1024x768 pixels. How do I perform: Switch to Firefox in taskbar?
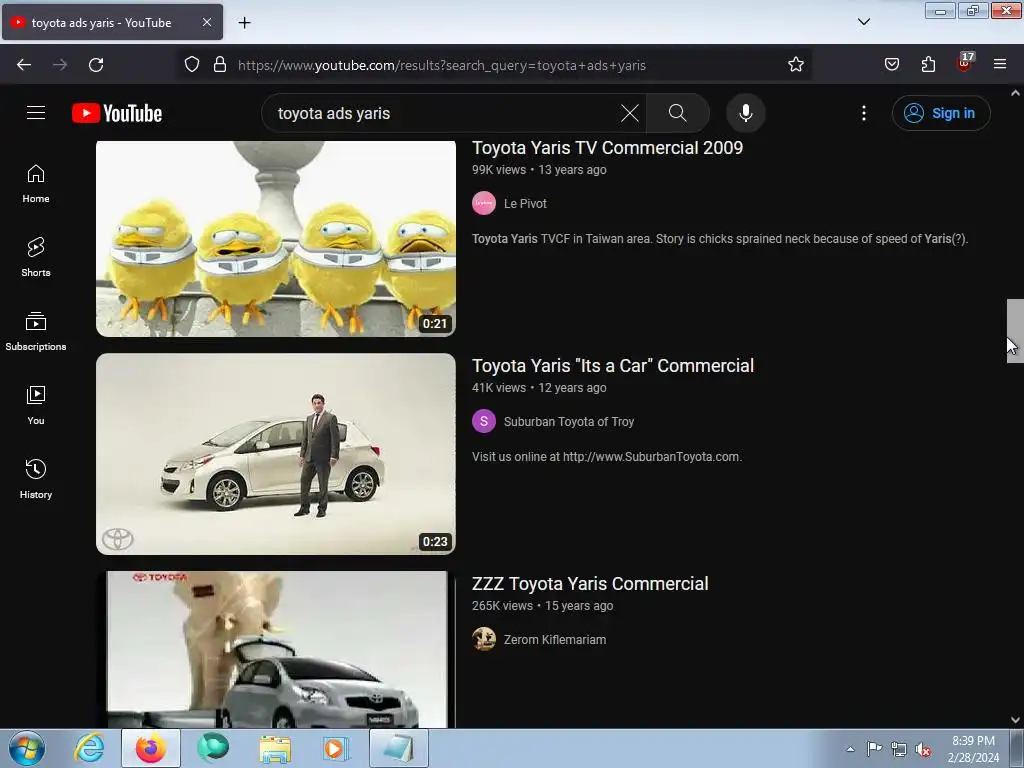click(x=151, y=748)
